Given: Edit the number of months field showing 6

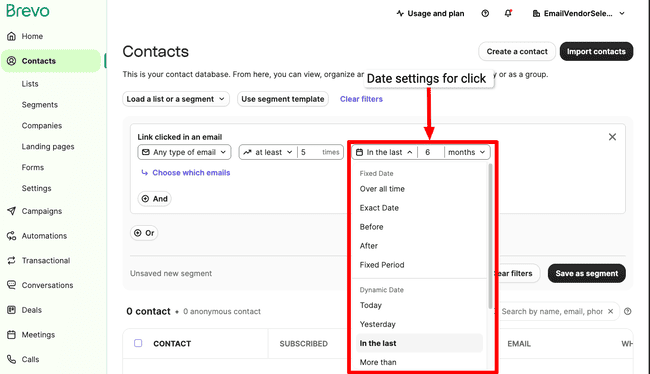Looking at the screenshot, I should tap(431, 152).
